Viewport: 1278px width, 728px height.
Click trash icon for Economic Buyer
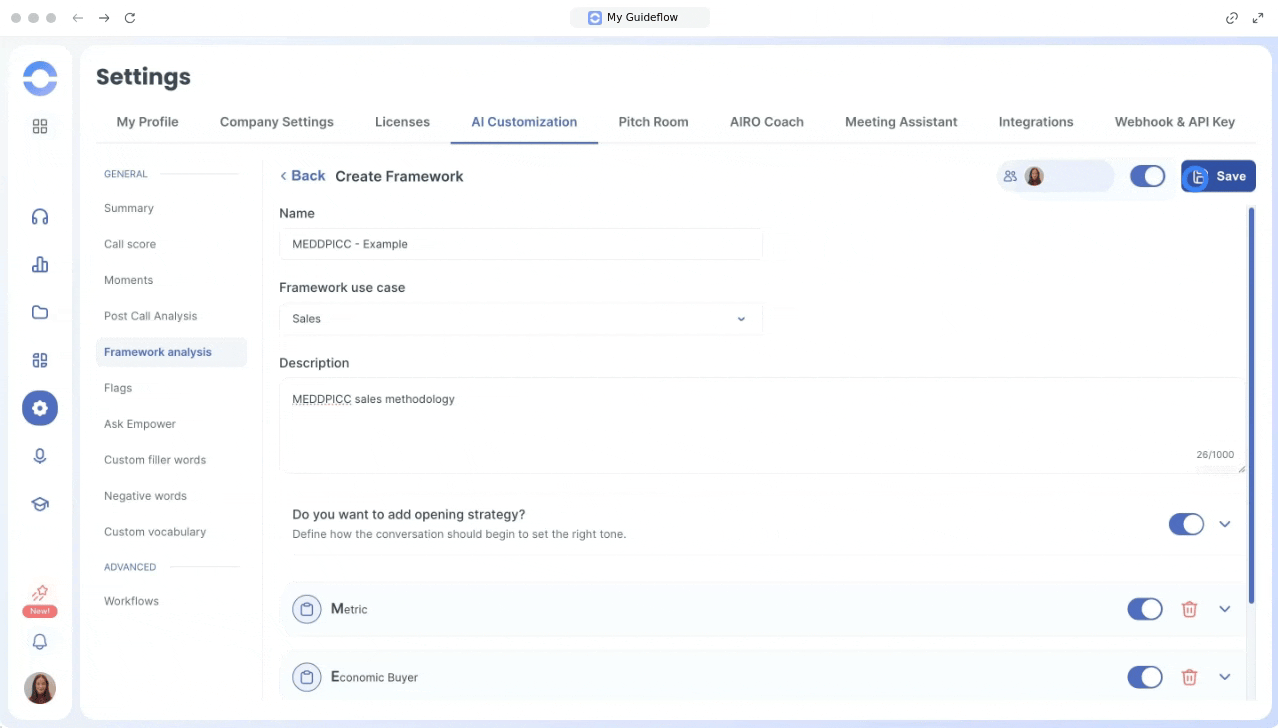1189,677
